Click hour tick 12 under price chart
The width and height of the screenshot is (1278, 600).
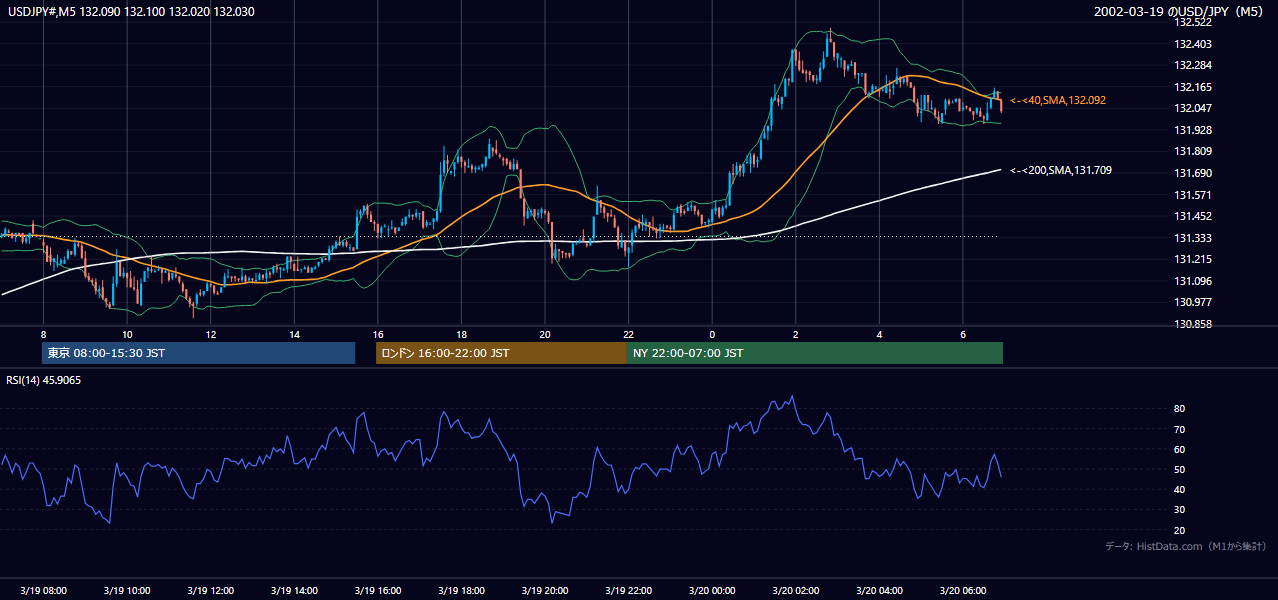pos(210,334)
